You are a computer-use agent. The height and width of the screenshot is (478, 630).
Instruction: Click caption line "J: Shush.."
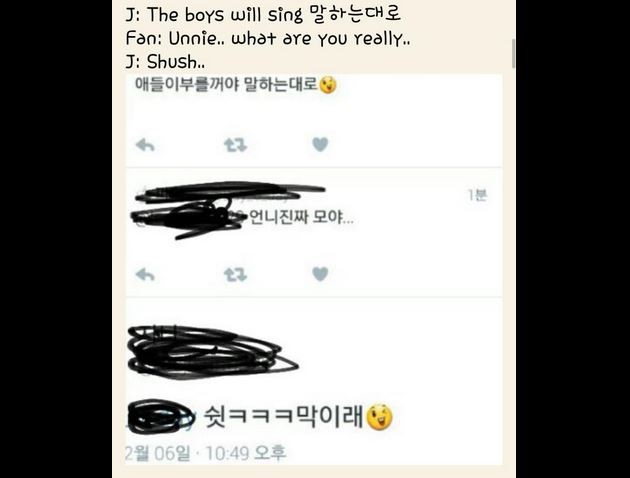coord(165,62)
